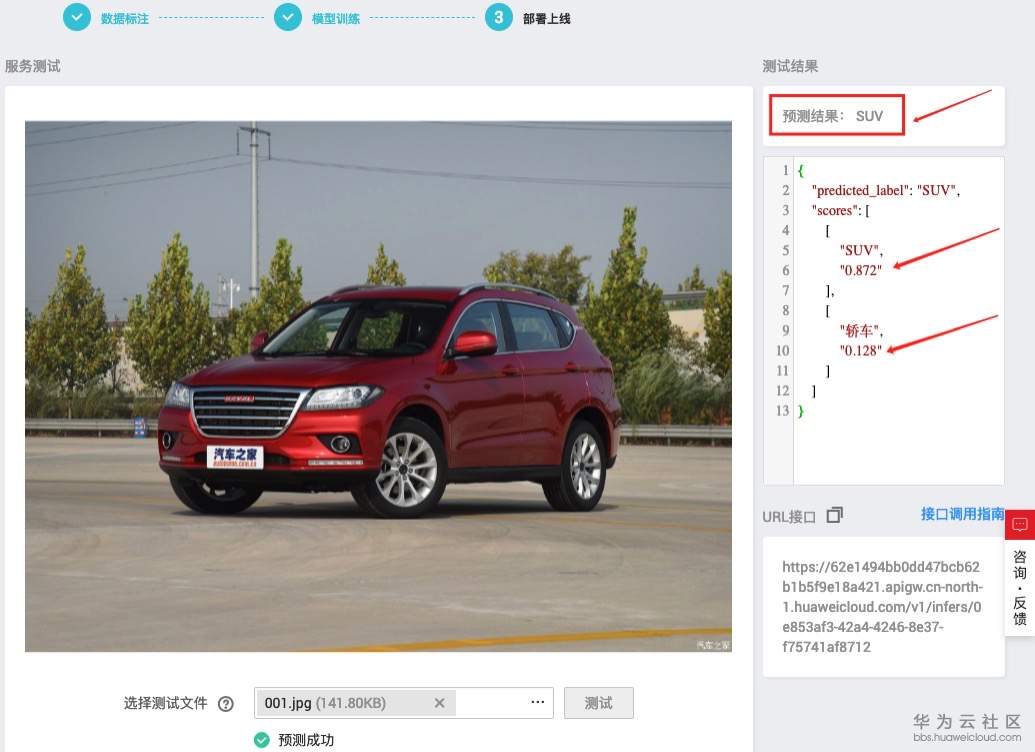Open the 模型训练 step
Viewport: 1035px width, 752px height.
tap(335, 18)
